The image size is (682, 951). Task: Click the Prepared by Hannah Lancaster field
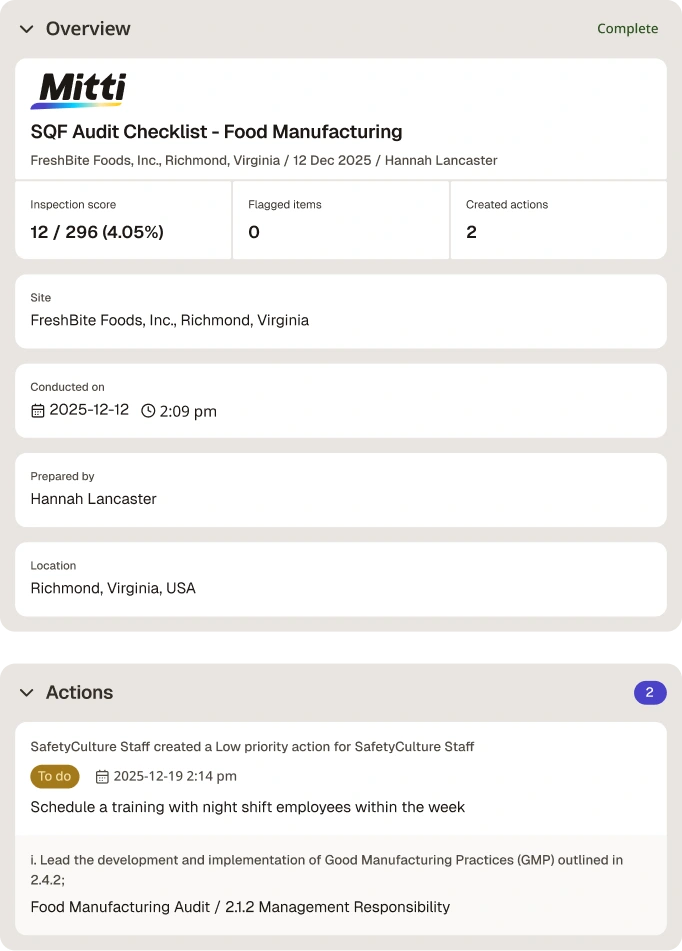(340, 489)
